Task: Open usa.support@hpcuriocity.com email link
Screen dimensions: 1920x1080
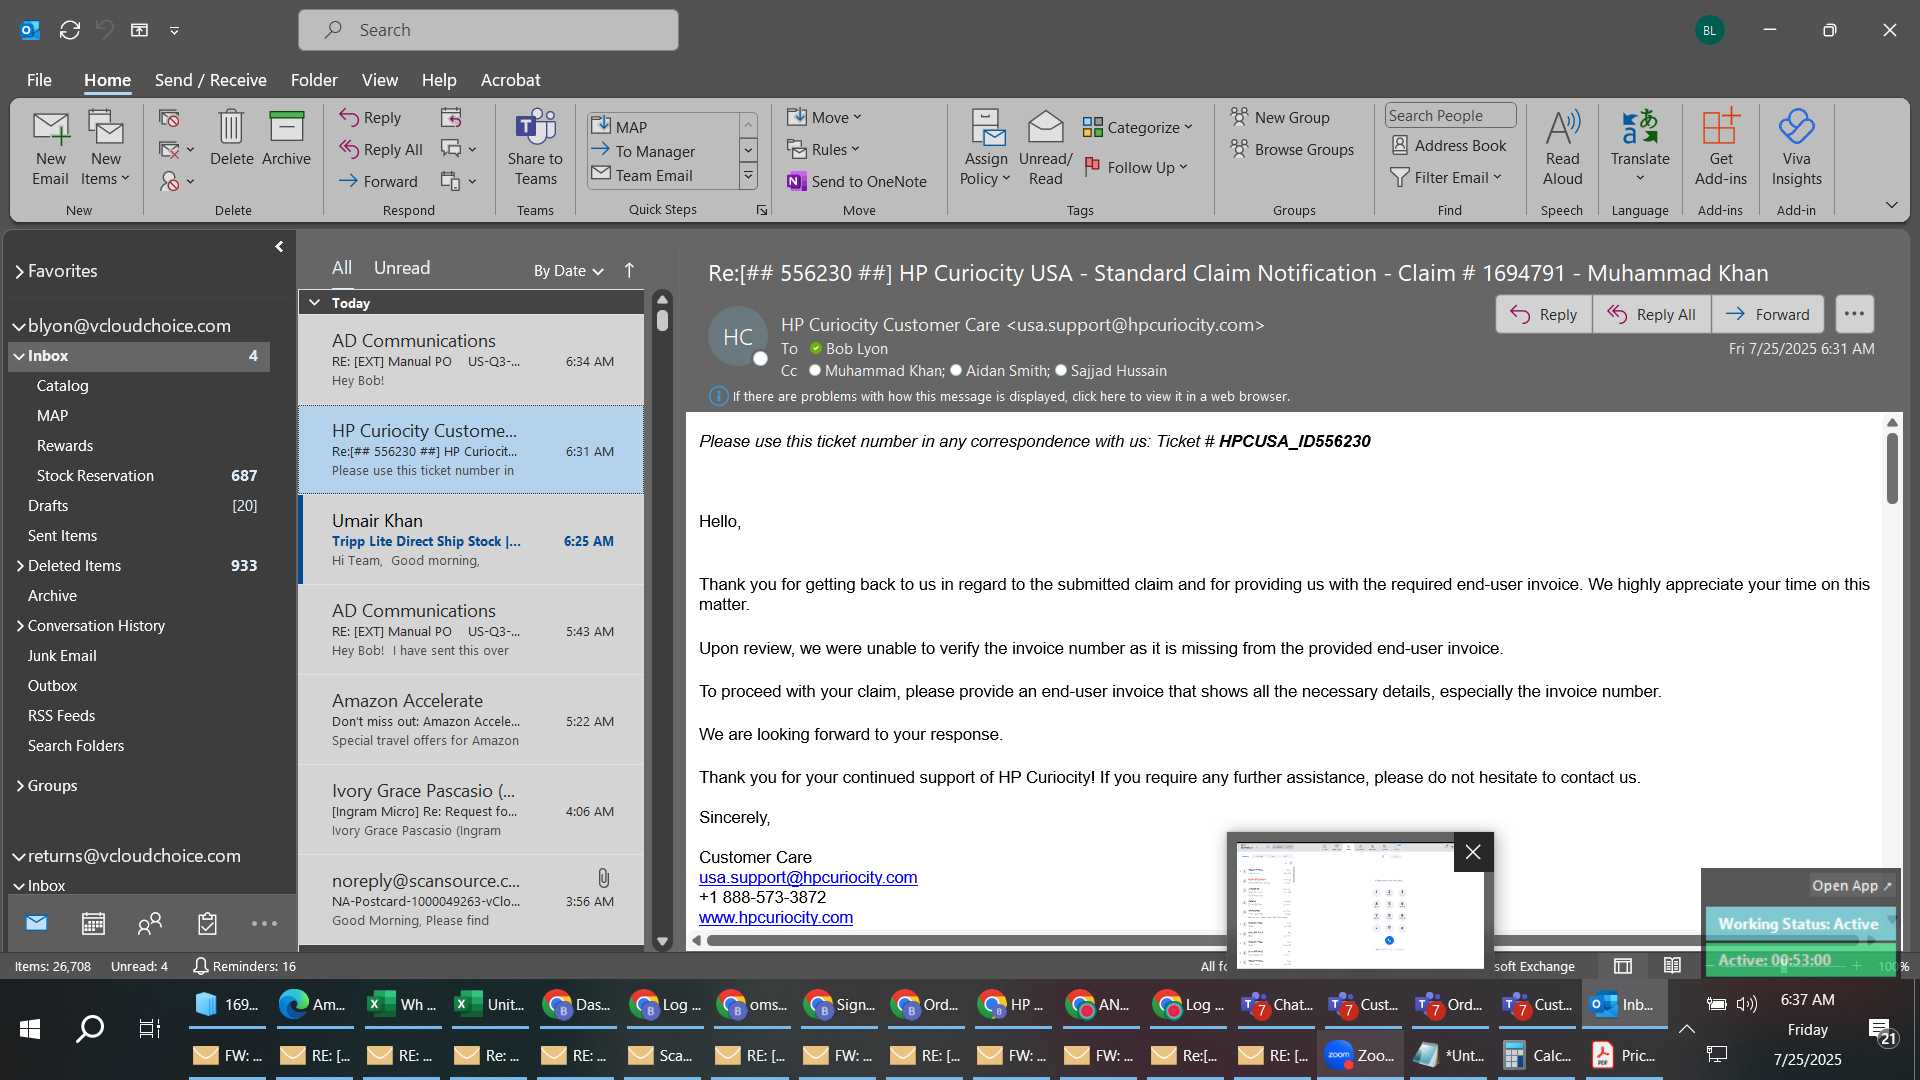Action: pyautogui.click(x=808, y=877)
